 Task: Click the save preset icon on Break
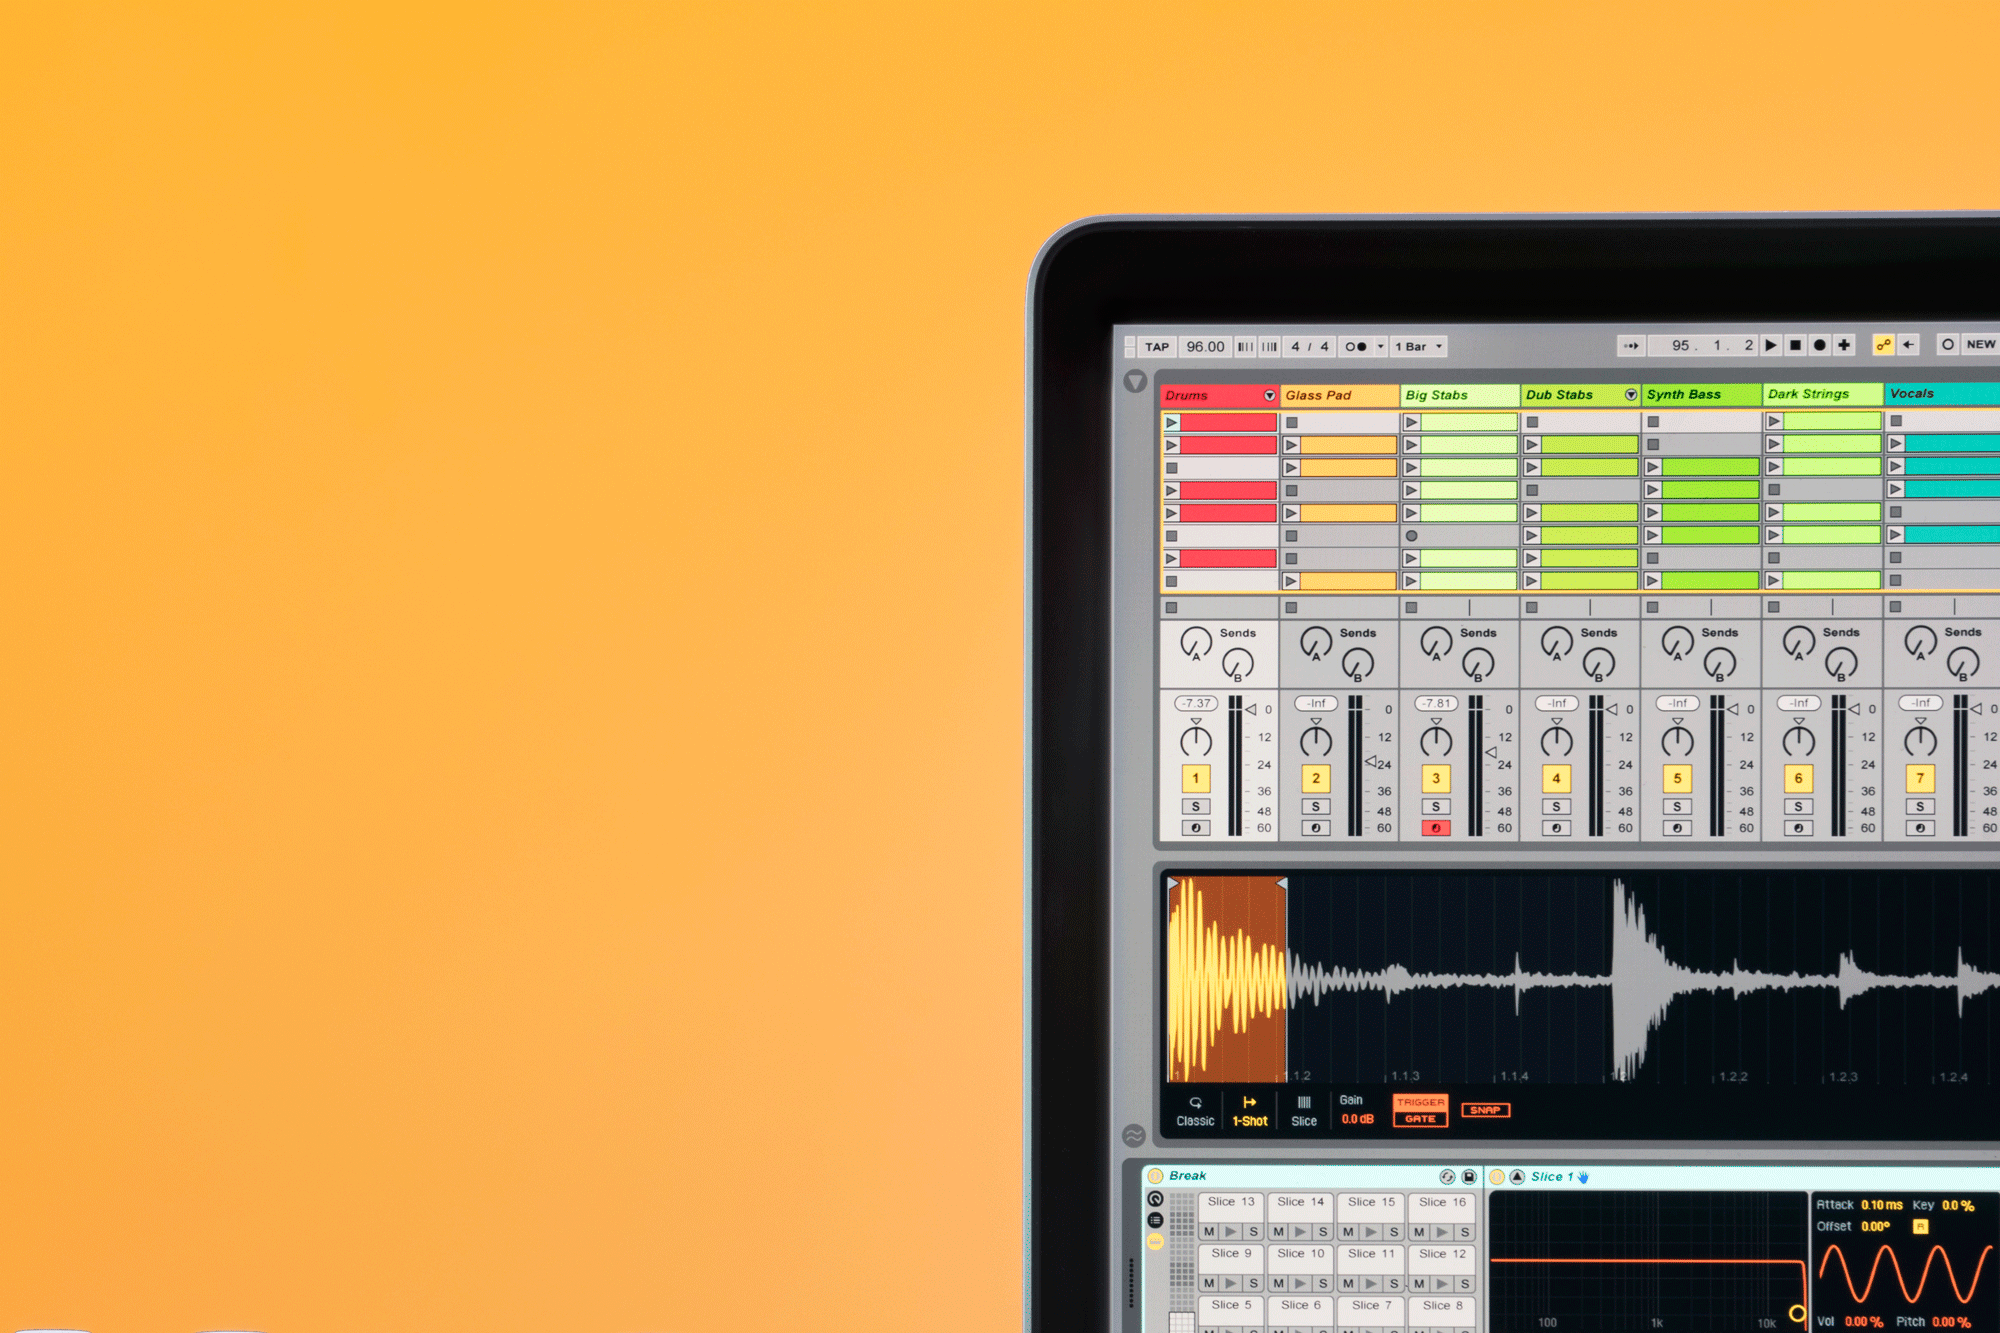click(x=1469, y=1177)
